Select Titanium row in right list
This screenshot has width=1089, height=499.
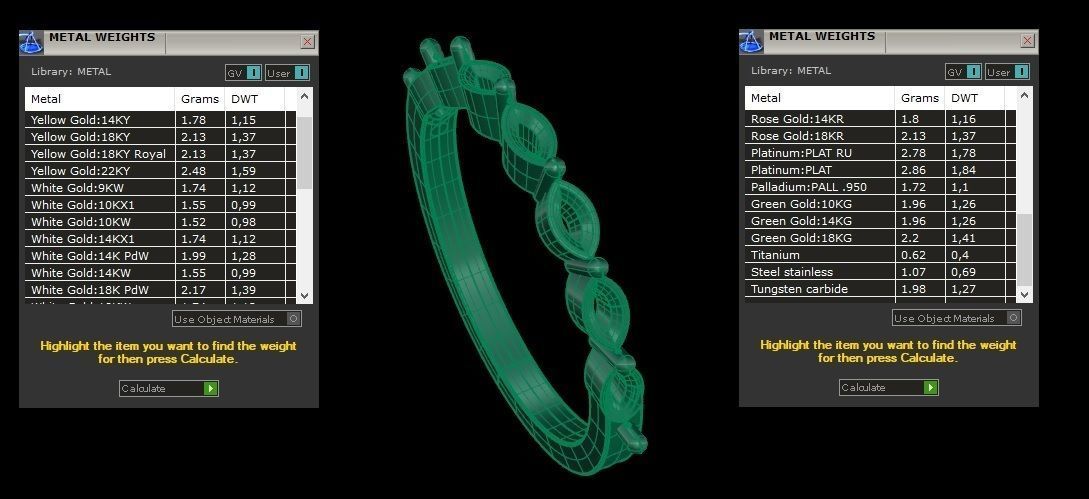click(x=881, y=255)
